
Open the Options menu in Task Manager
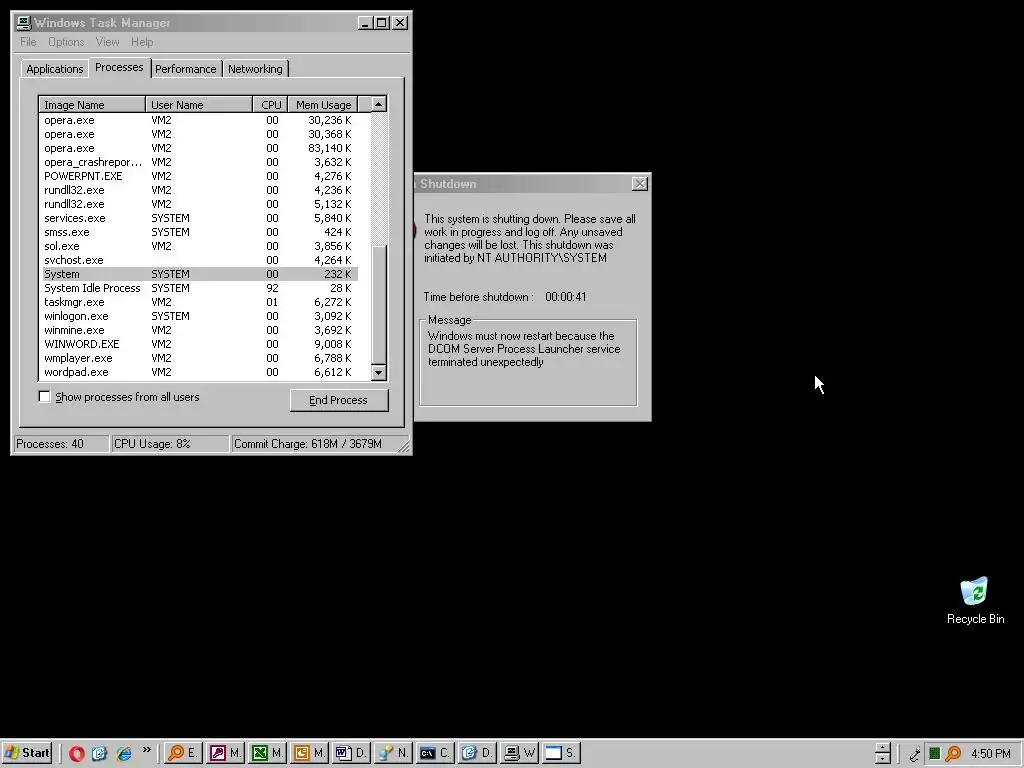(66, 42)
